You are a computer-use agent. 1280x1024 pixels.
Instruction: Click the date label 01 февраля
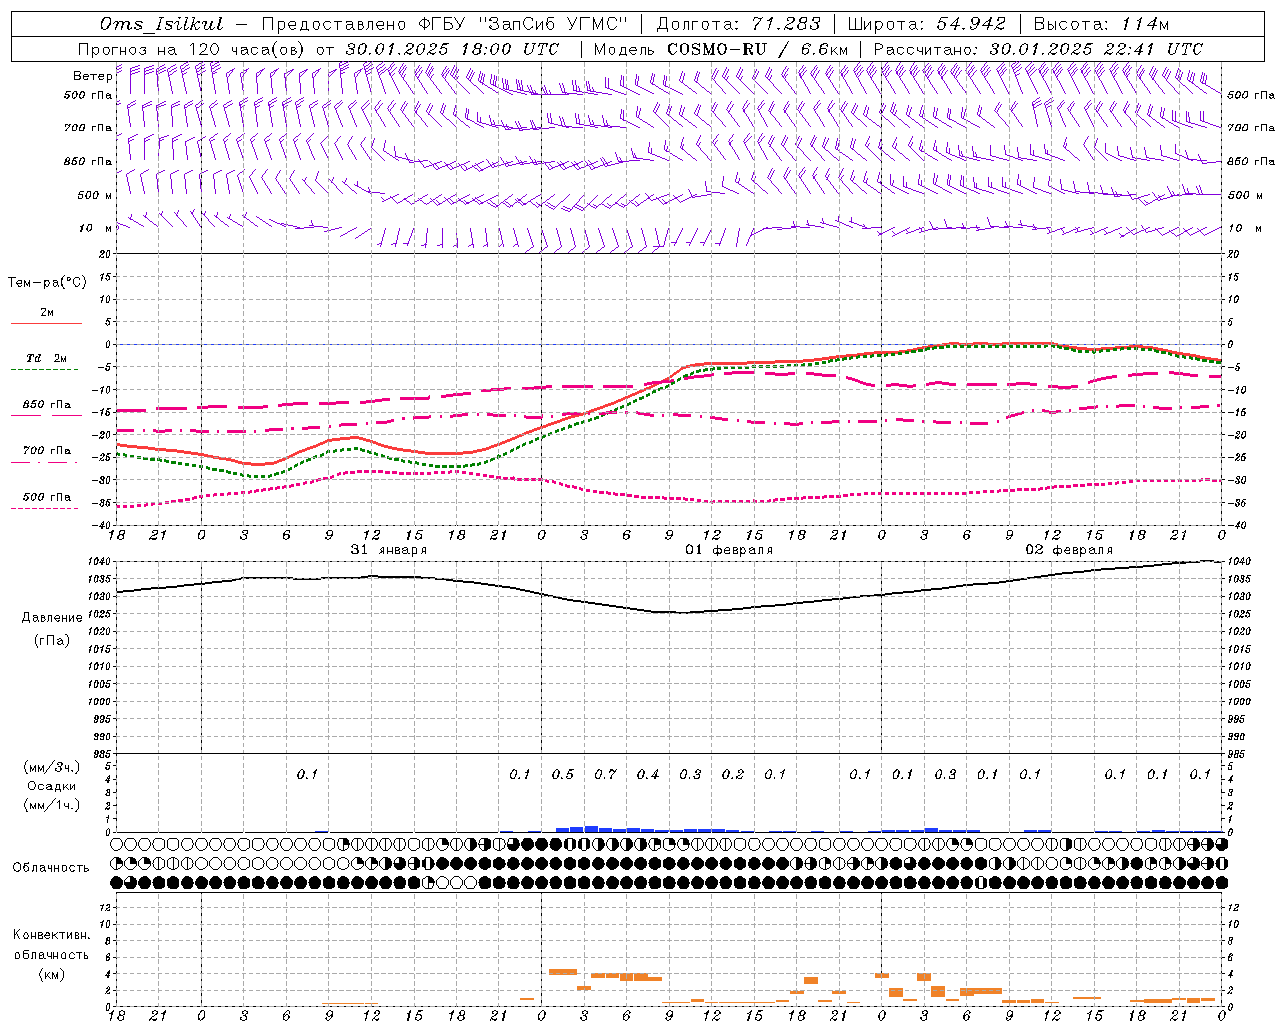click(x=729, y=550)
